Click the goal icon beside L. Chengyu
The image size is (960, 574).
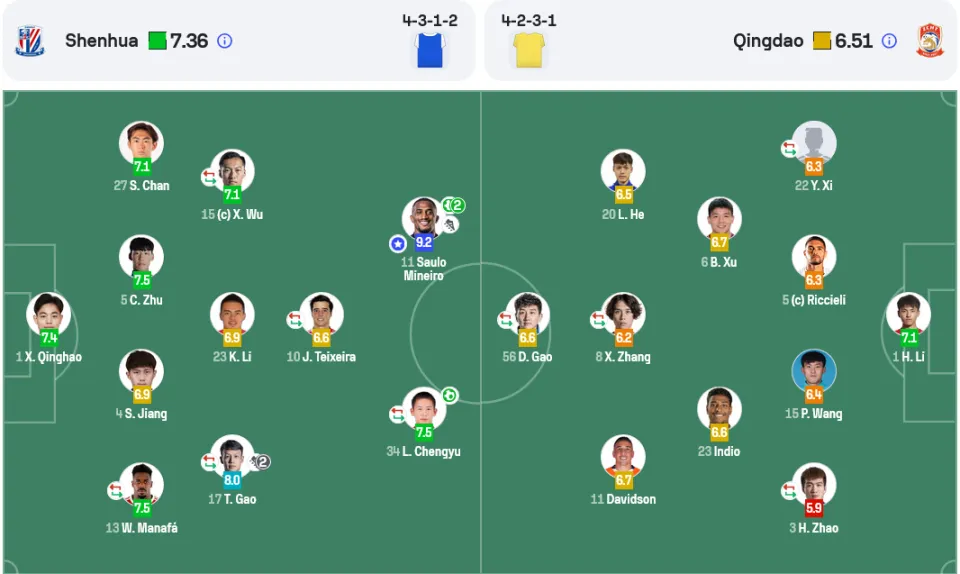450,395
